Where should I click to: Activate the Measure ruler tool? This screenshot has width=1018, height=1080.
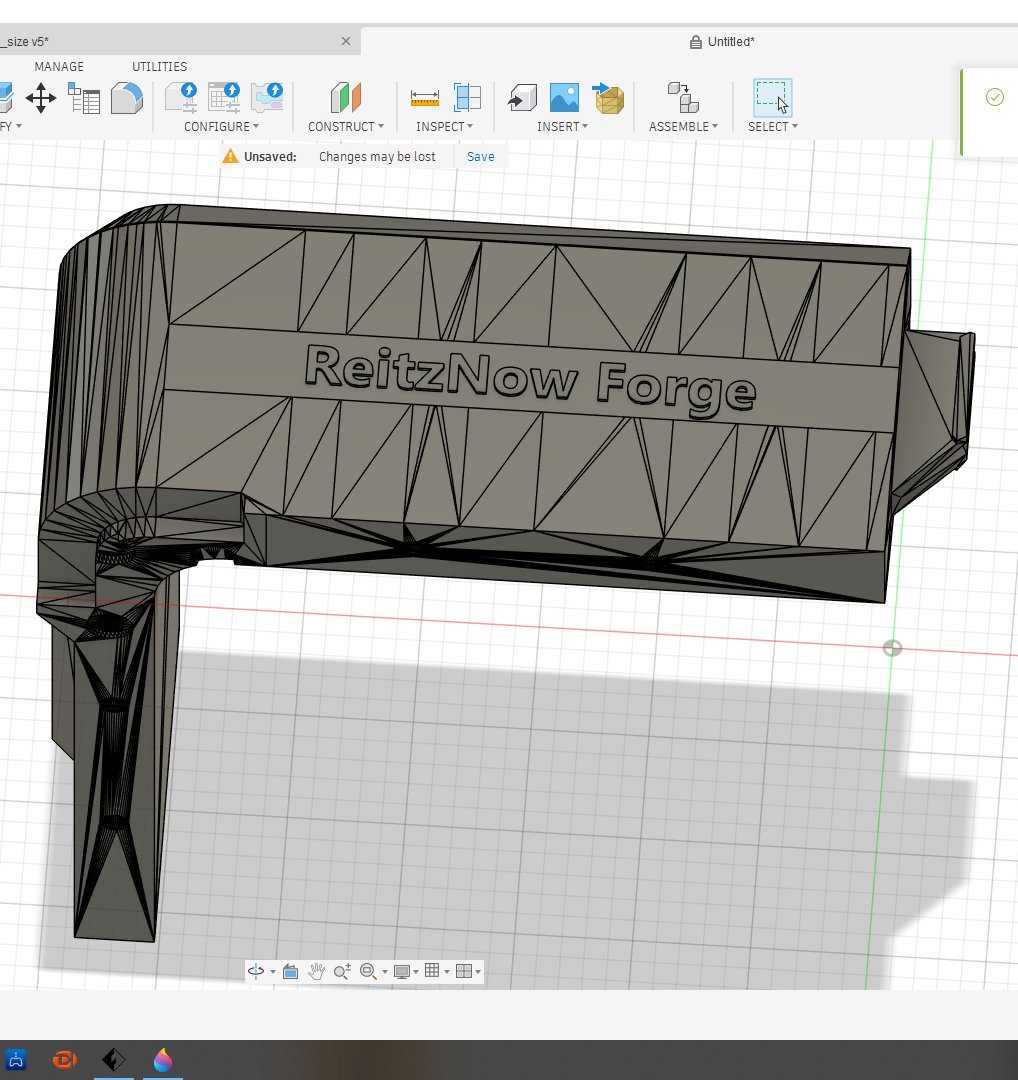(424, 98)
